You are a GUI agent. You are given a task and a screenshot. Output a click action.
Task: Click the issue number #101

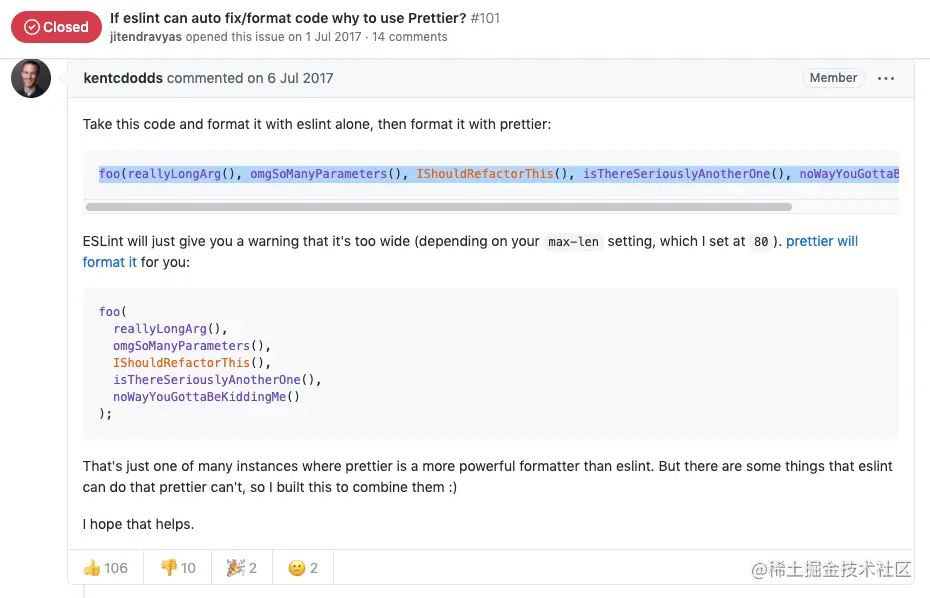485,18
